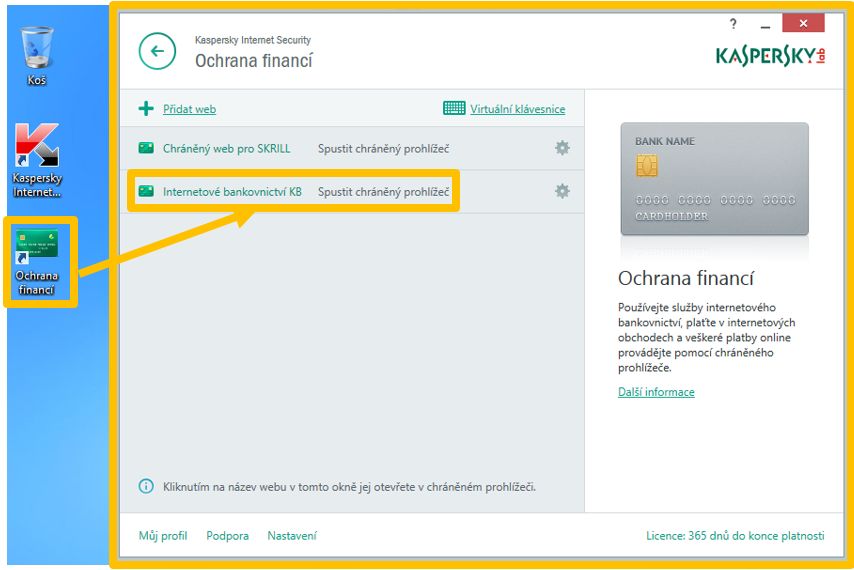This screenshot has height=570, width=854.
Task: Click the Kaspersky Internet Security subtitle text
Action: [253, 40]
